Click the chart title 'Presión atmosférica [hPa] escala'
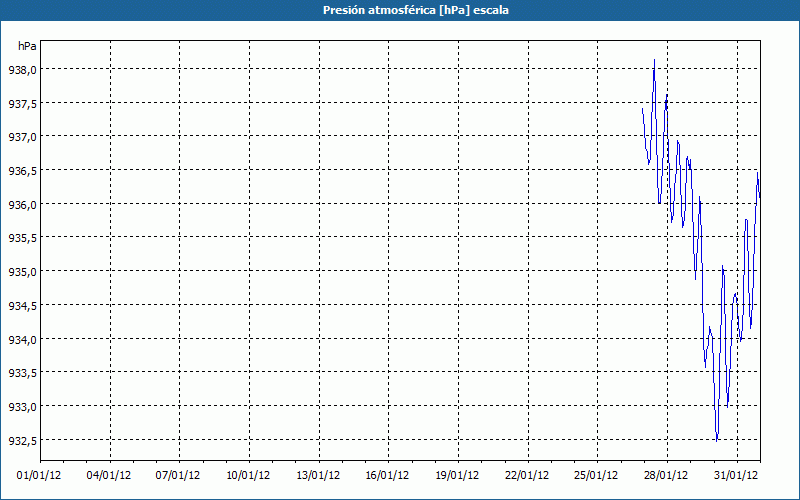 [x=416, y=10]
